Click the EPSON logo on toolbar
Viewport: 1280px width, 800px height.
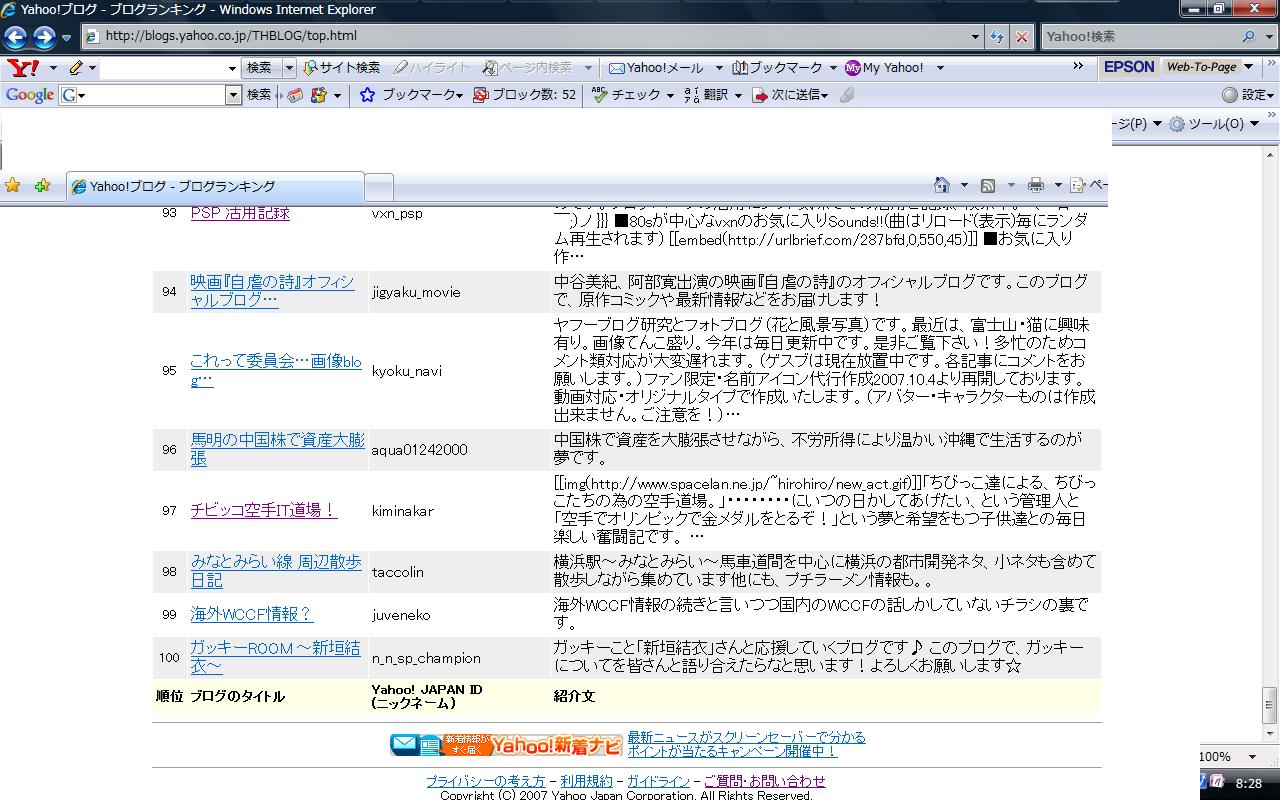tap(1129, 66)
